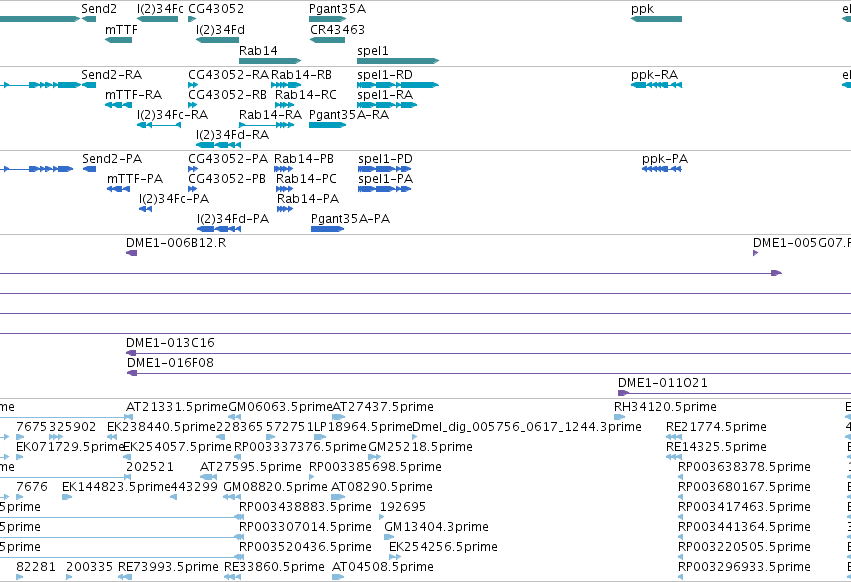Screen dimensions: 851x582
Task: Click the CG43052-PB protein label
Action: coord(227,179)
